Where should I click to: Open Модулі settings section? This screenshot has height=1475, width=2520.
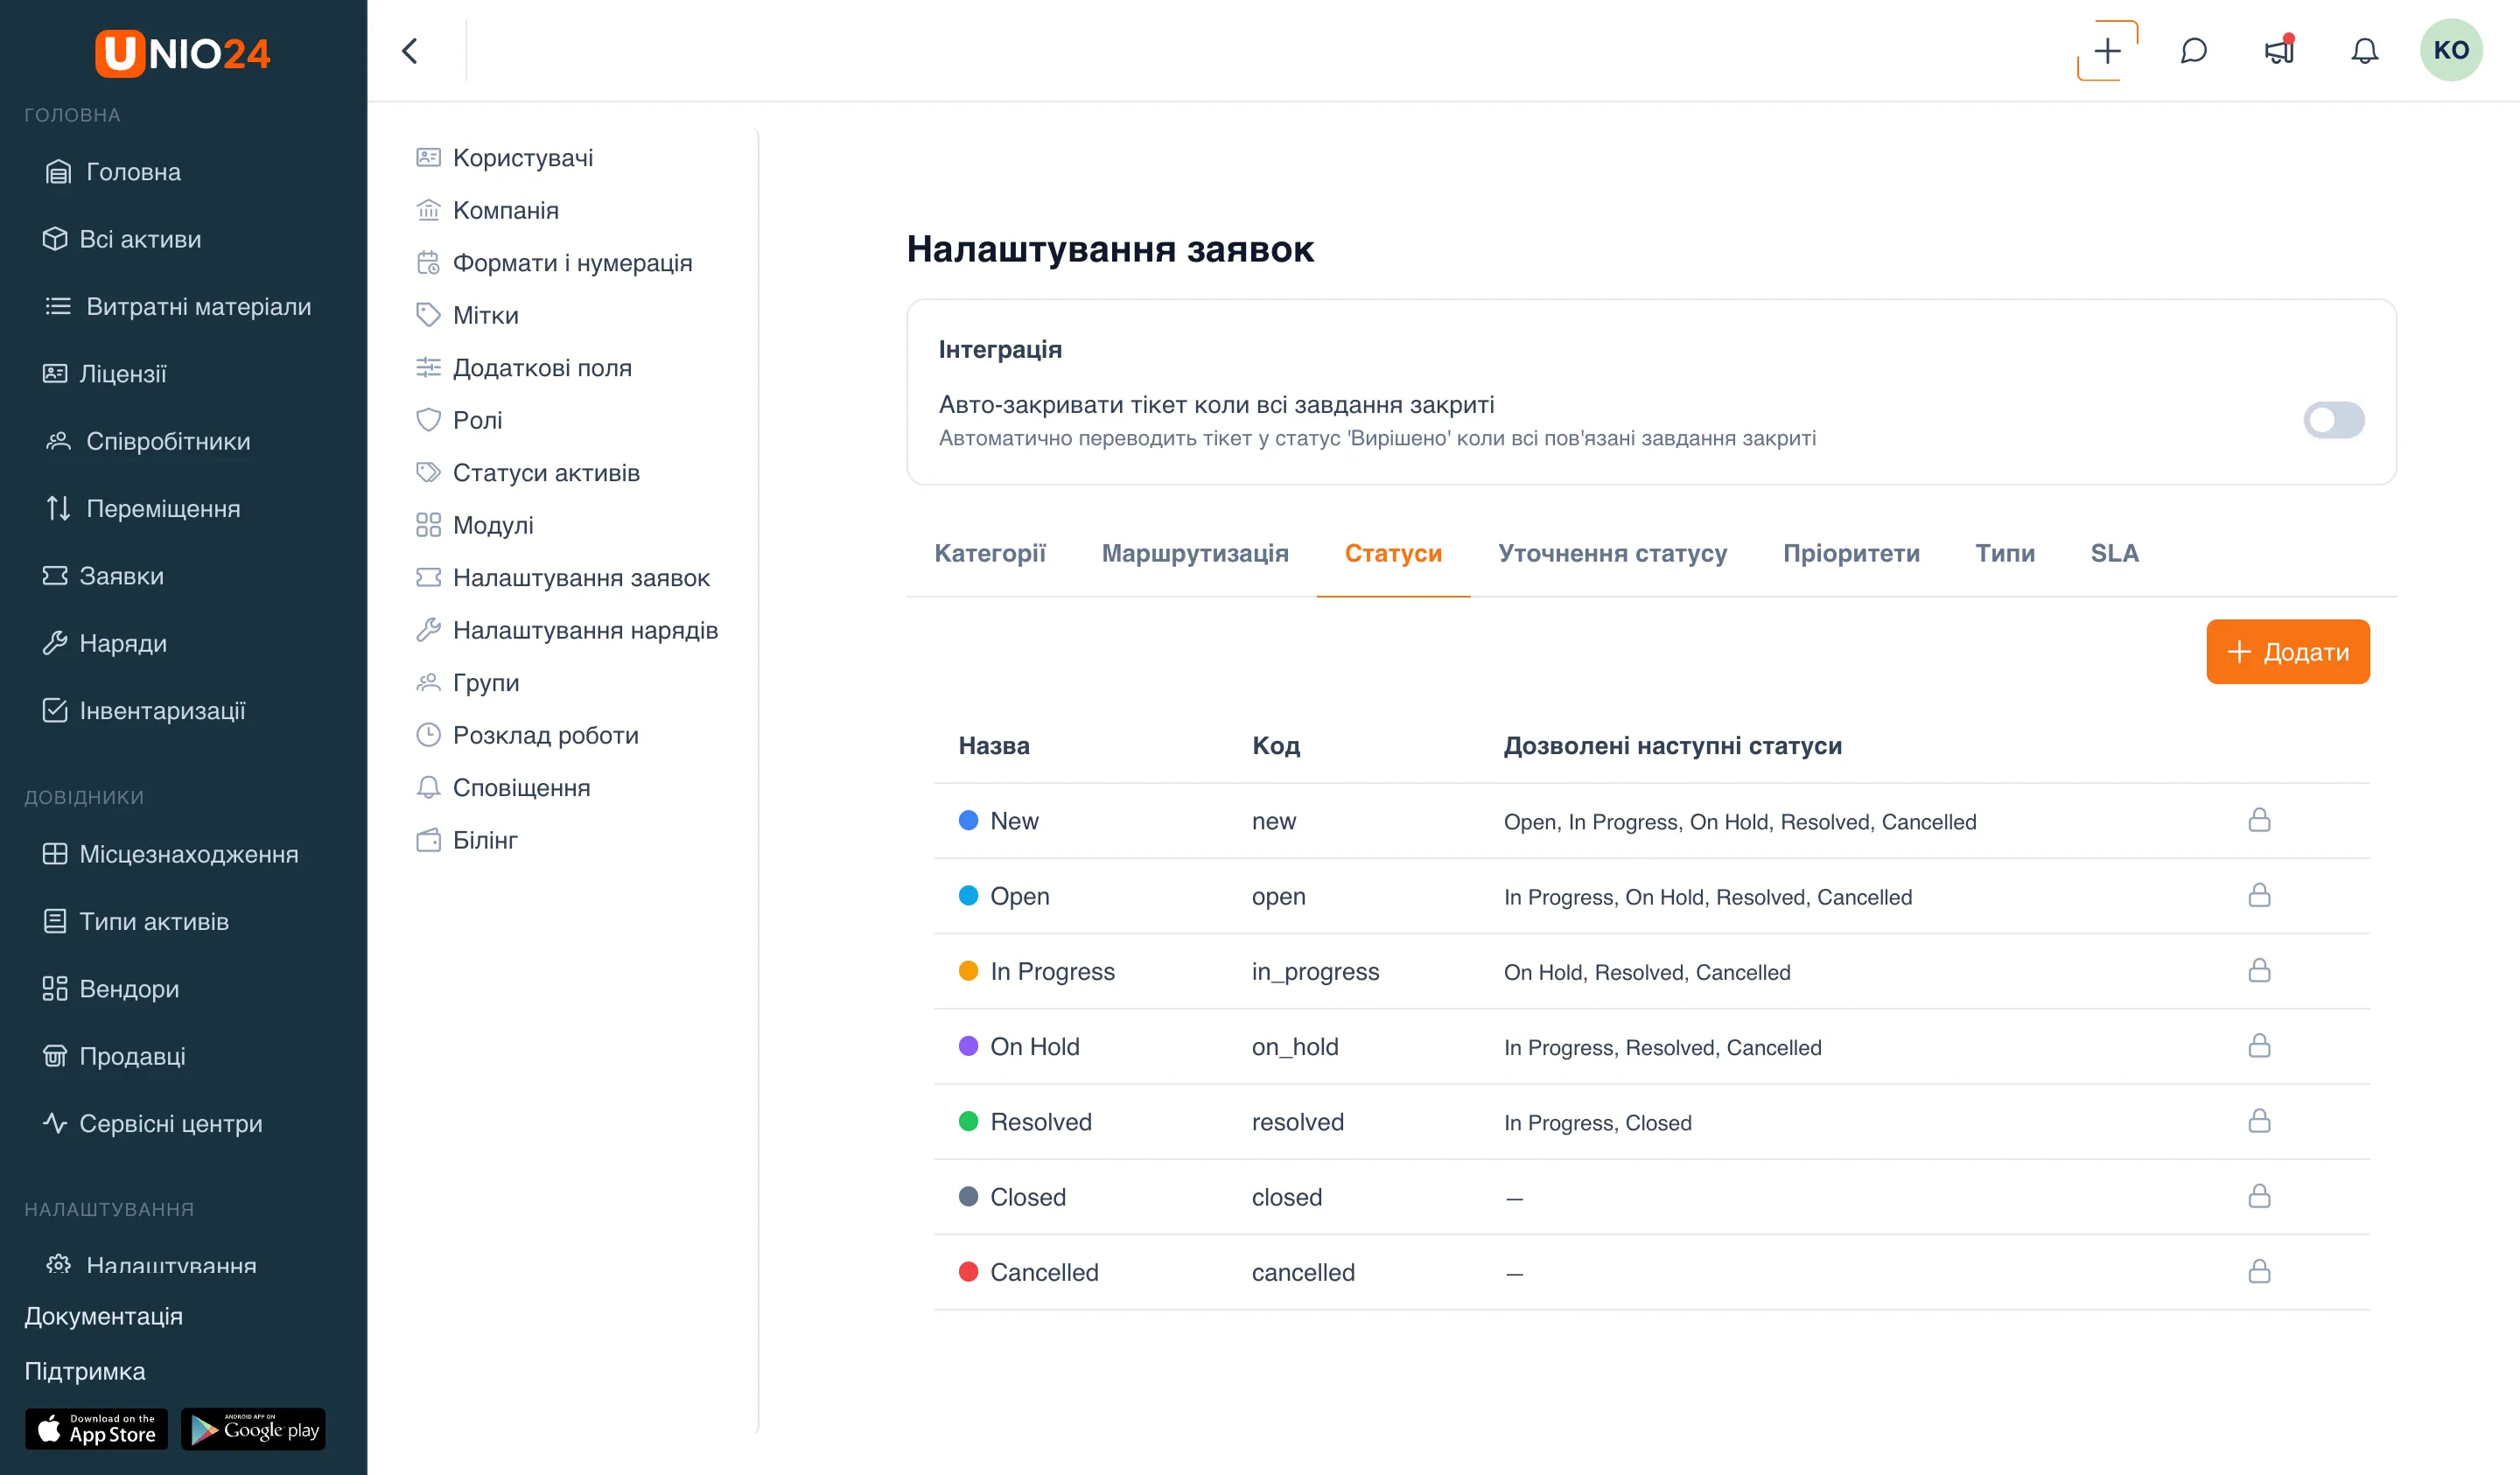point(474,525)
